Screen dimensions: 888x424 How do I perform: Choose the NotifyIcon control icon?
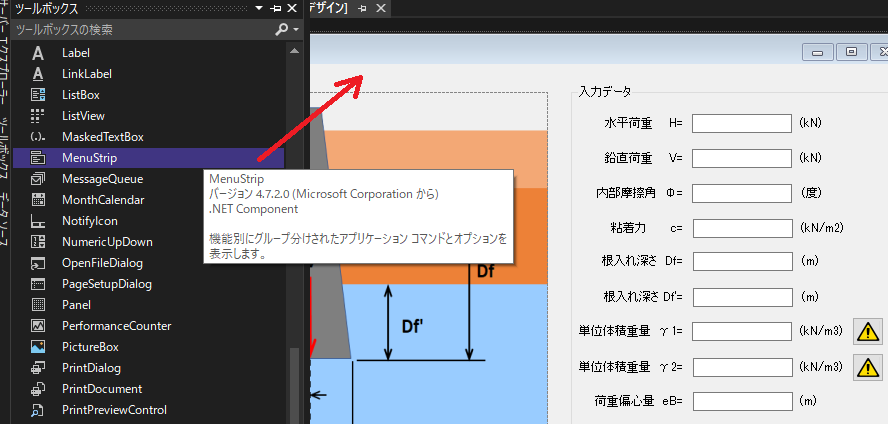38,221
